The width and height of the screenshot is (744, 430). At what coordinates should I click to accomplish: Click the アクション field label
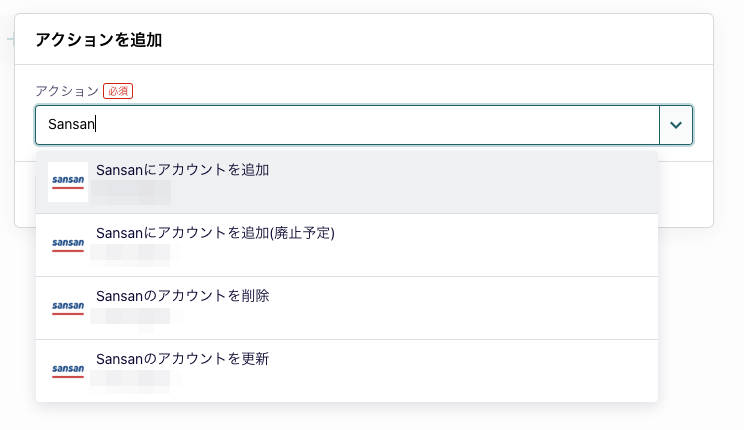[67, 91]
